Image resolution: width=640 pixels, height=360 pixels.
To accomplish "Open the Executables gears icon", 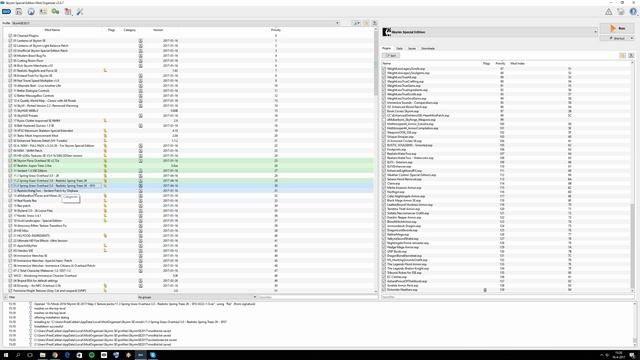I will (56, 12).
